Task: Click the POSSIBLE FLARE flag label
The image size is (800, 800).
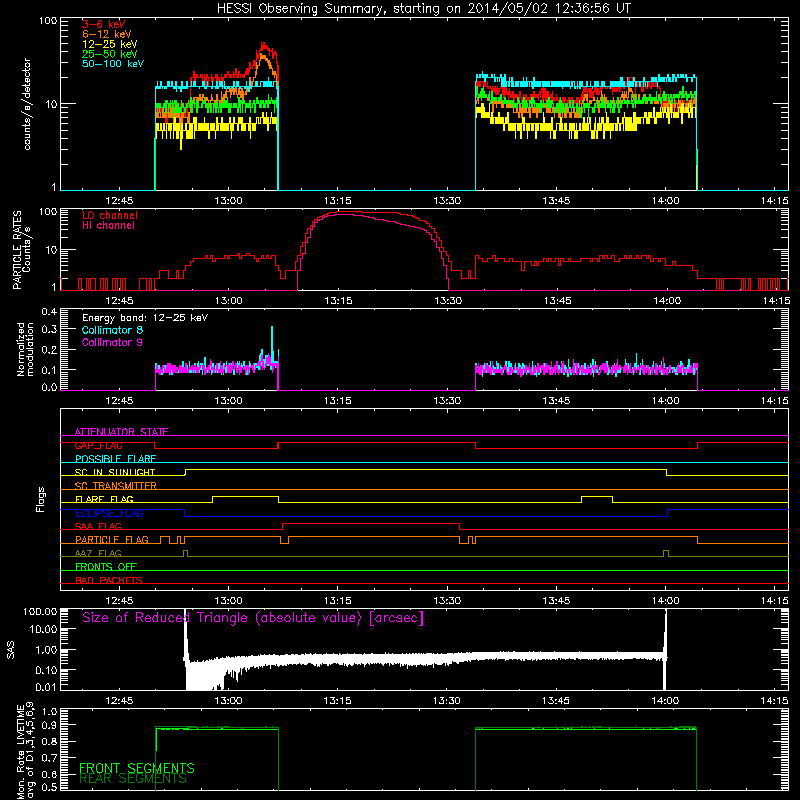Action: (x=115, y=459)
